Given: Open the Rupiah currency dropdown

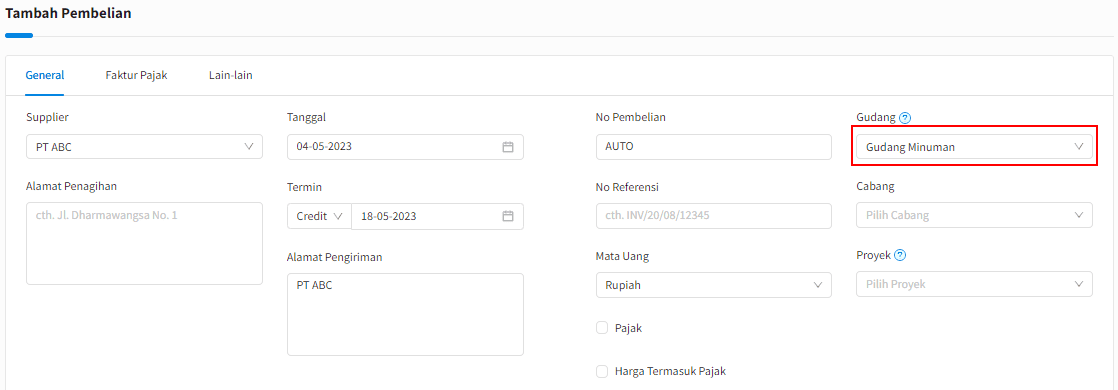Looking at the screenshot, I should tap(714, 284).
